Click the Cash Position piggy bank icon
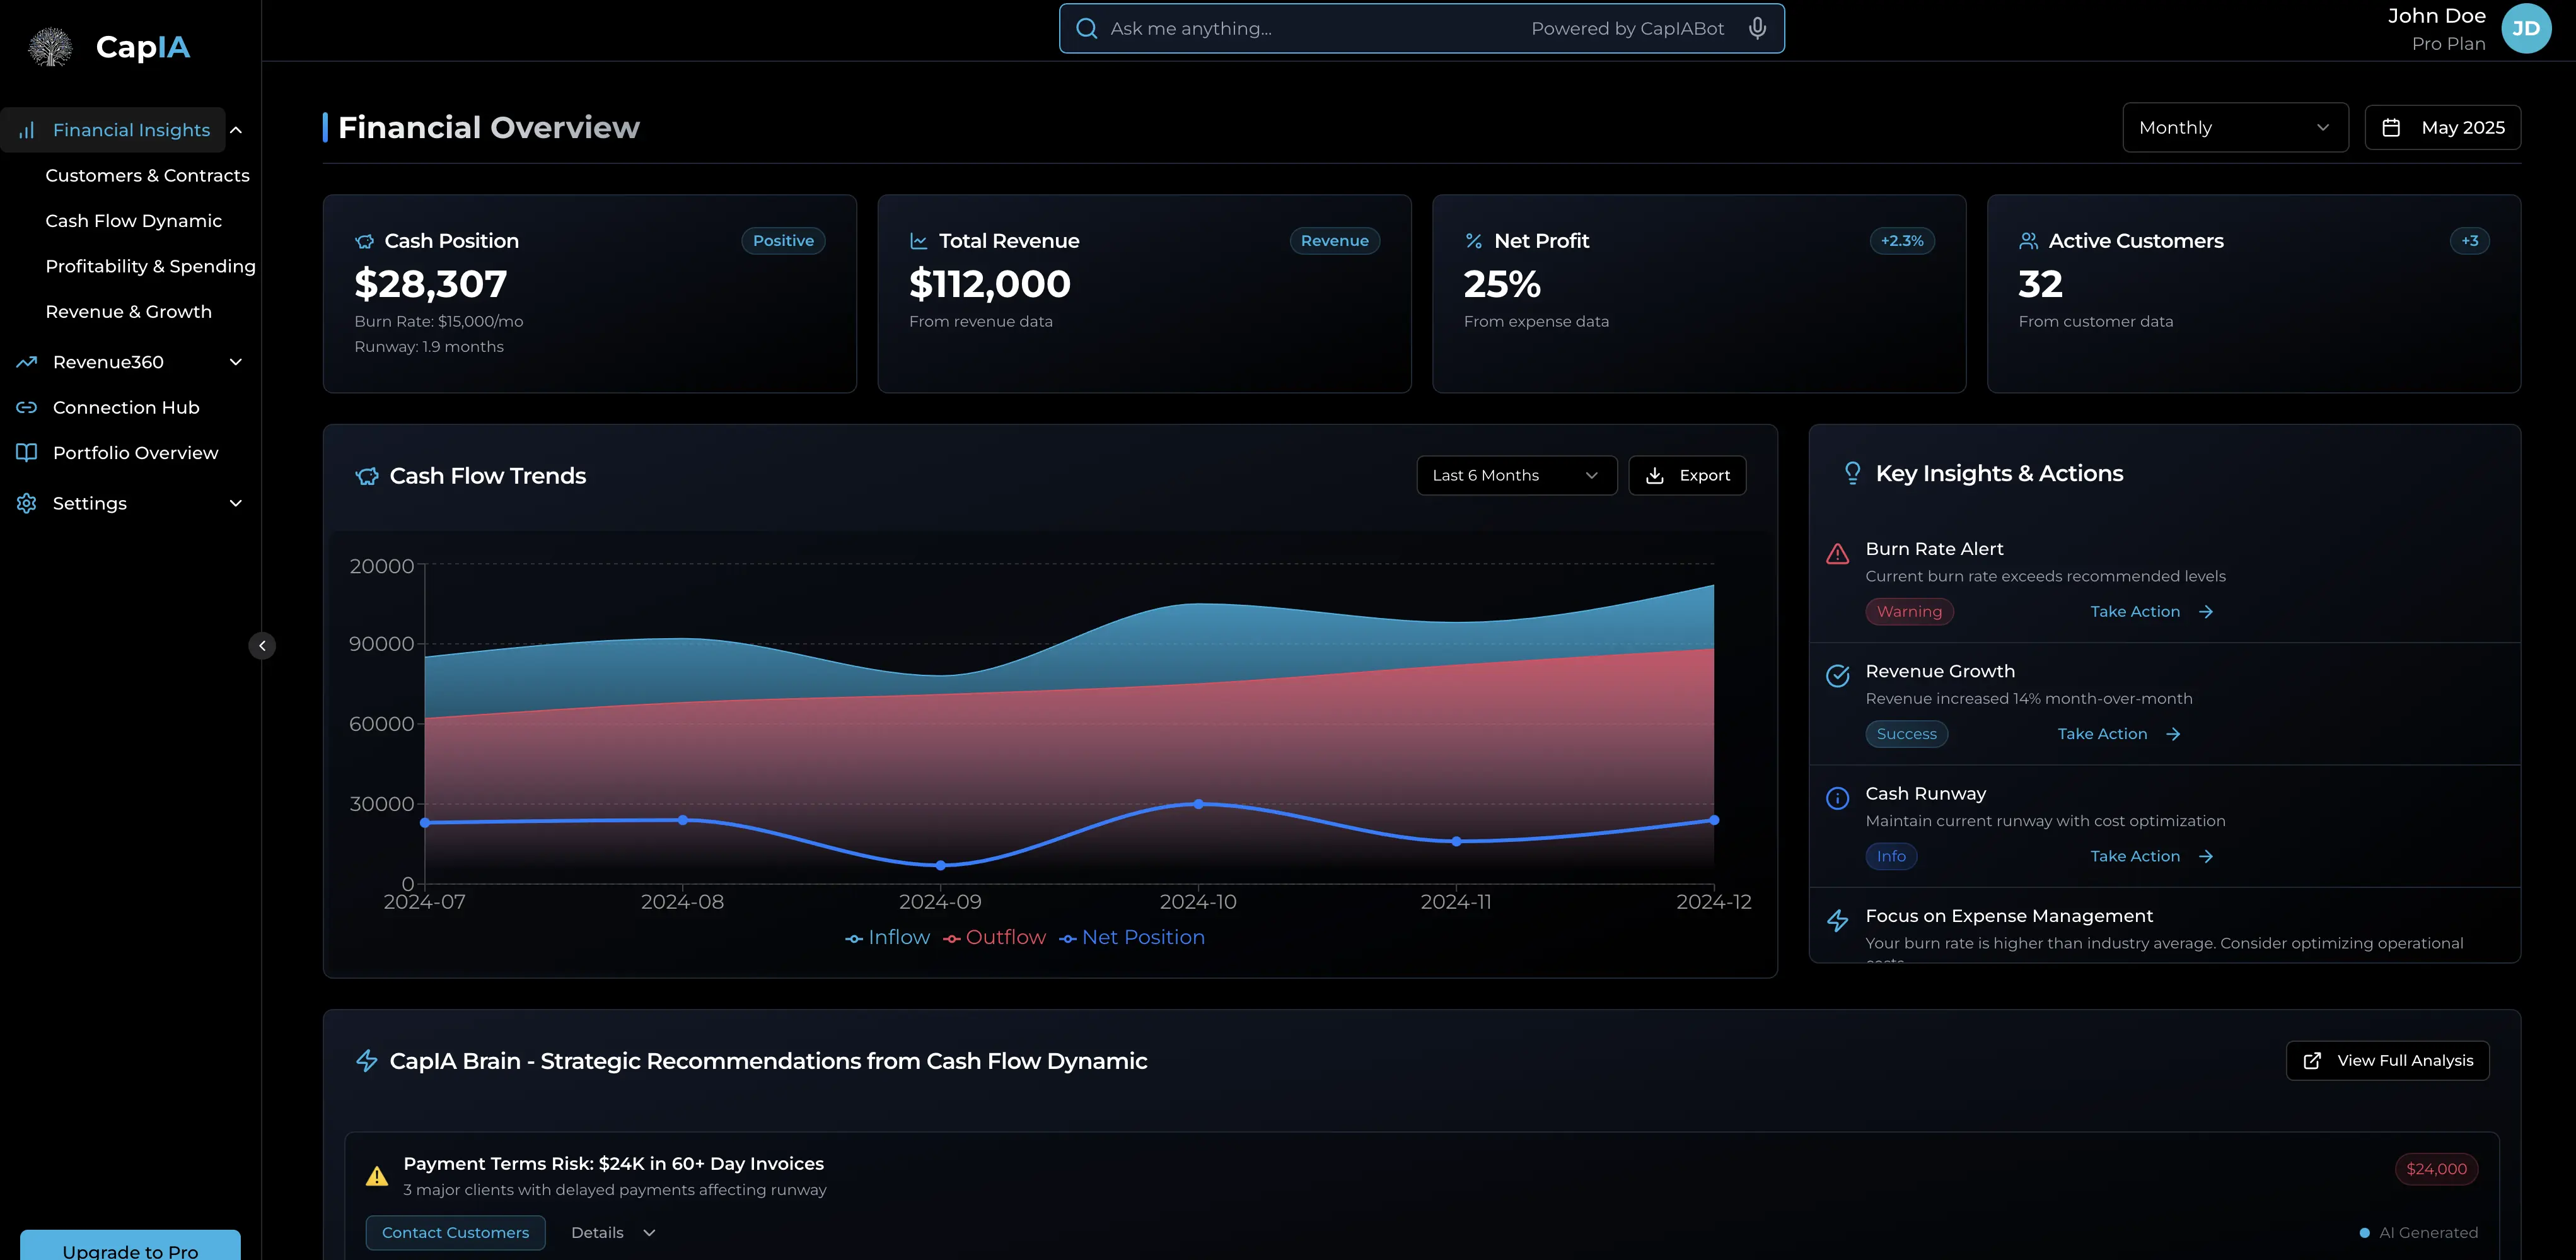This screenshot has width=2576, height=1260. tap(365, 241)
